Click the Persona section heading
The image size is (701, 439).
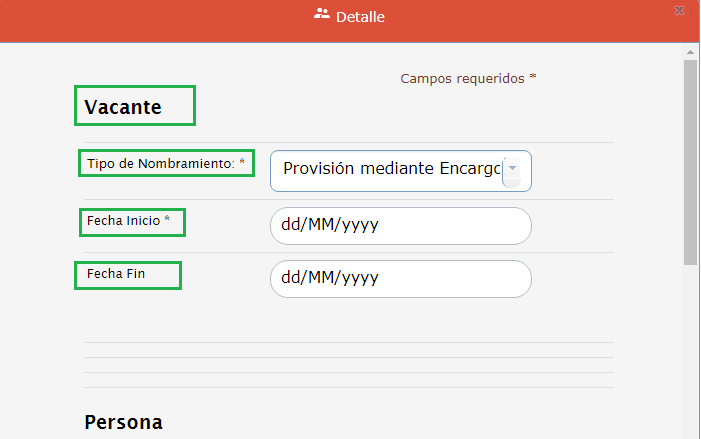point(123,422)
